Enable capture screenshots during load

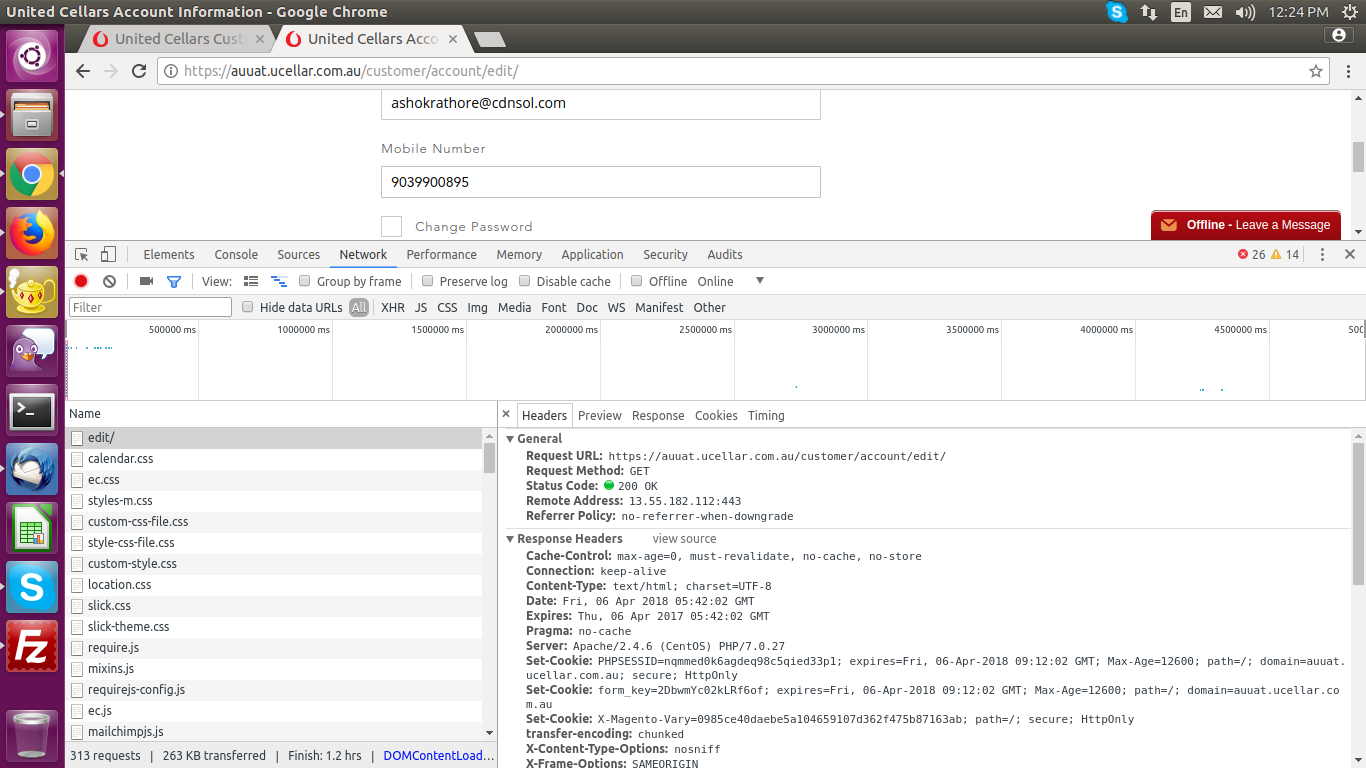[x=145, y=281]
